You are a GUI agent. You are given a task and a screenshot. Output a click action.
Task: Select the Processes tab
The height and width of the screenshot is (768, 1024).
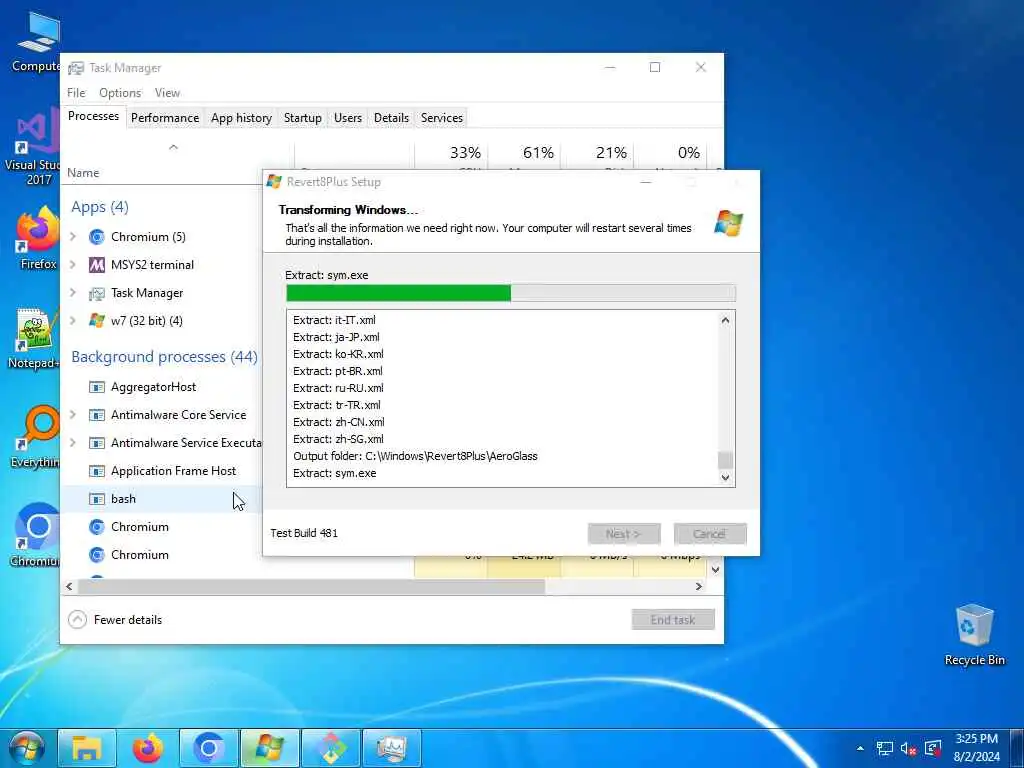(x=93, y=116)
